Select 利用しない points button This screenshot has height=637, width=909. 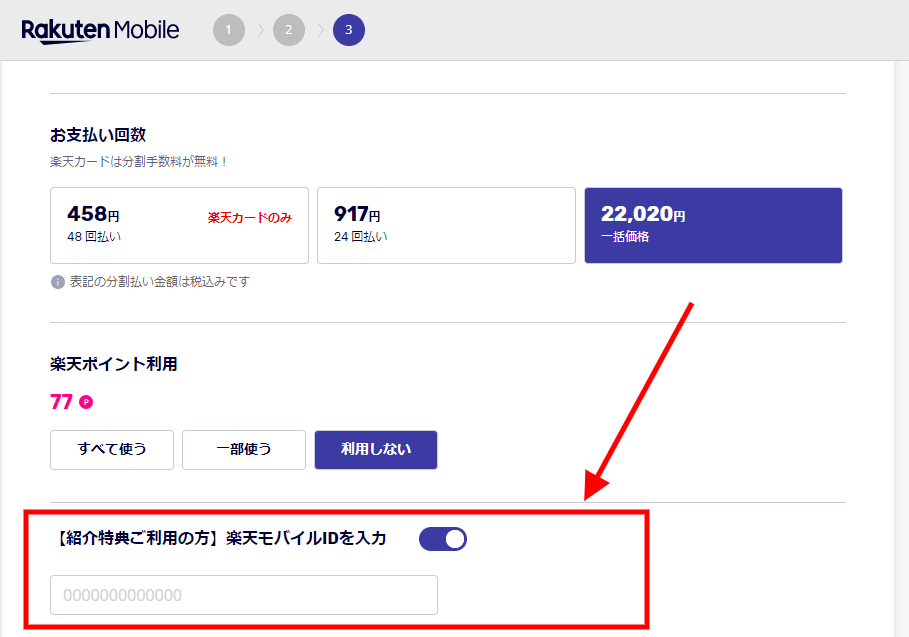[x=376, y=450]
